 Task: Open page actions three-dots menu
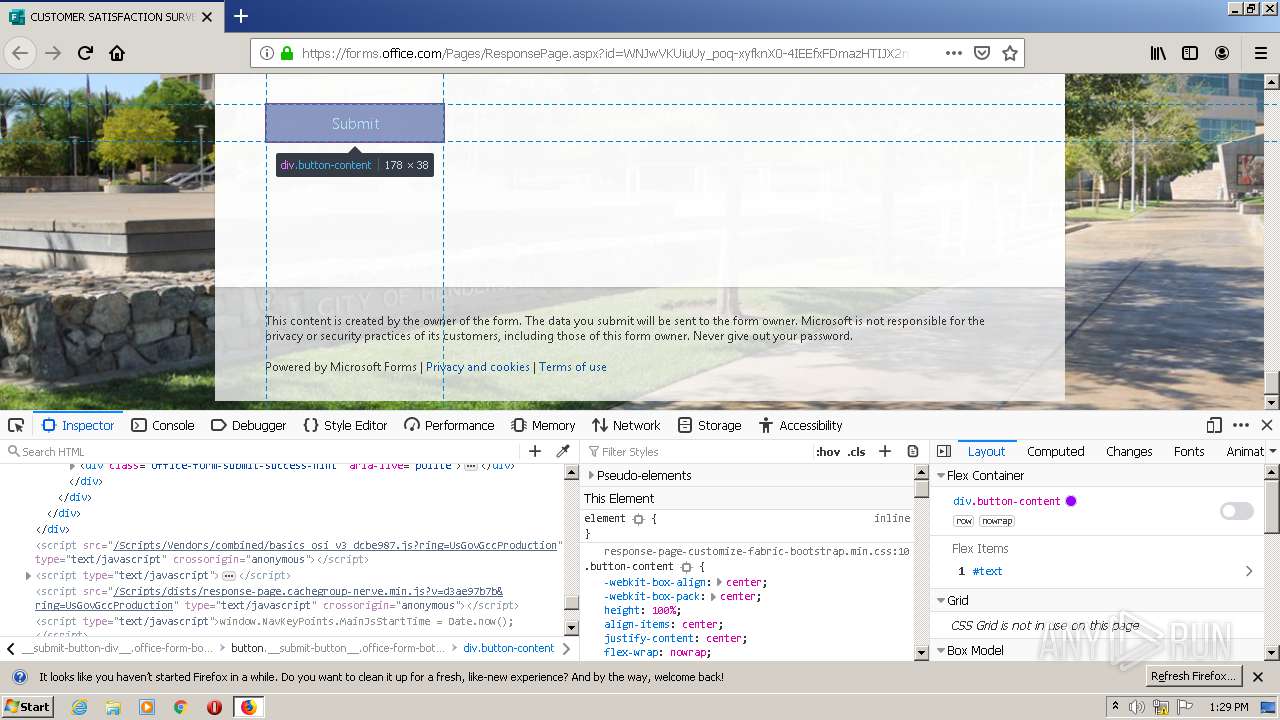(x=954, y=53)
